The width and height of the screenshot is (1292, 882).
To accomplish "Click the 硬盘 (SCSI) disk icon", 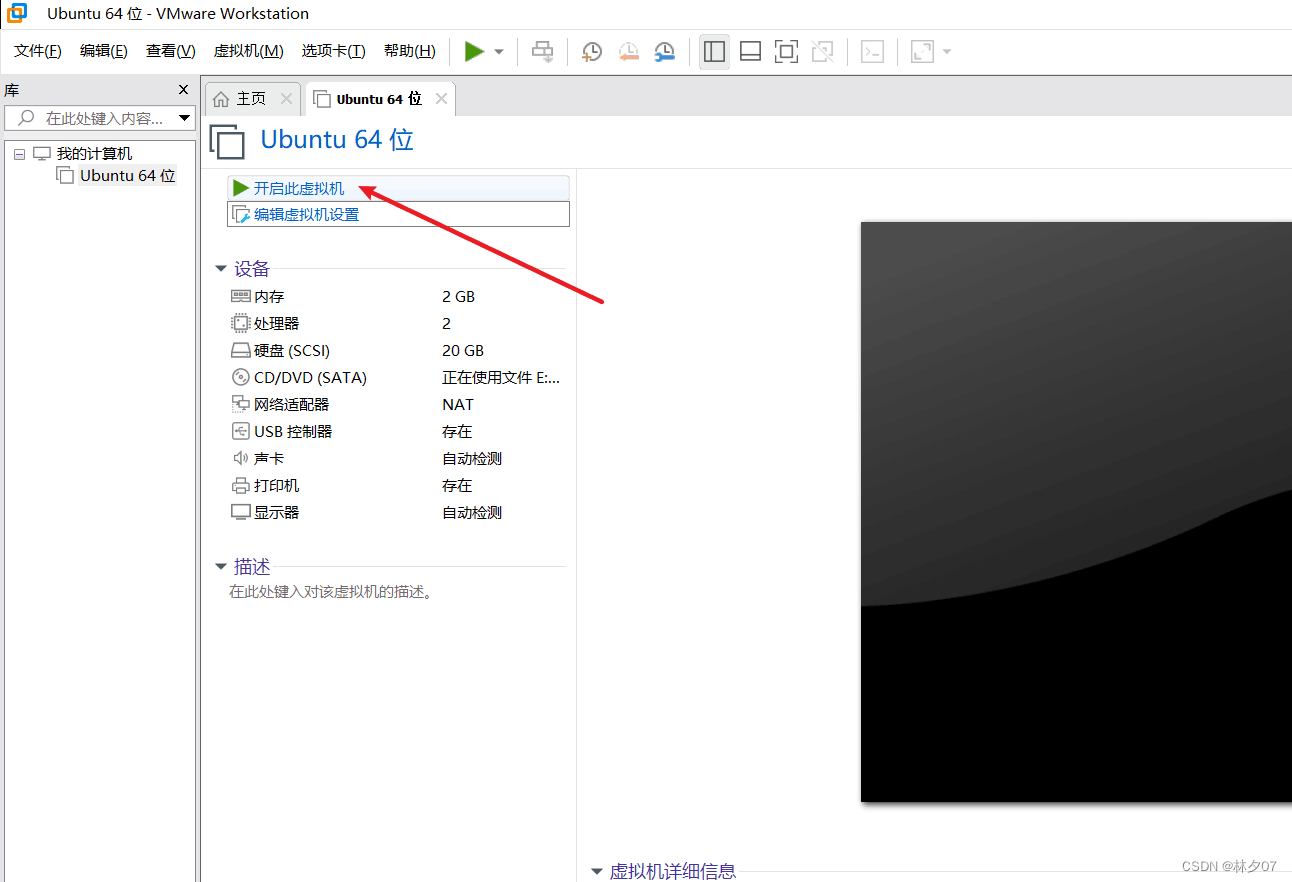I will click(240, 351).
